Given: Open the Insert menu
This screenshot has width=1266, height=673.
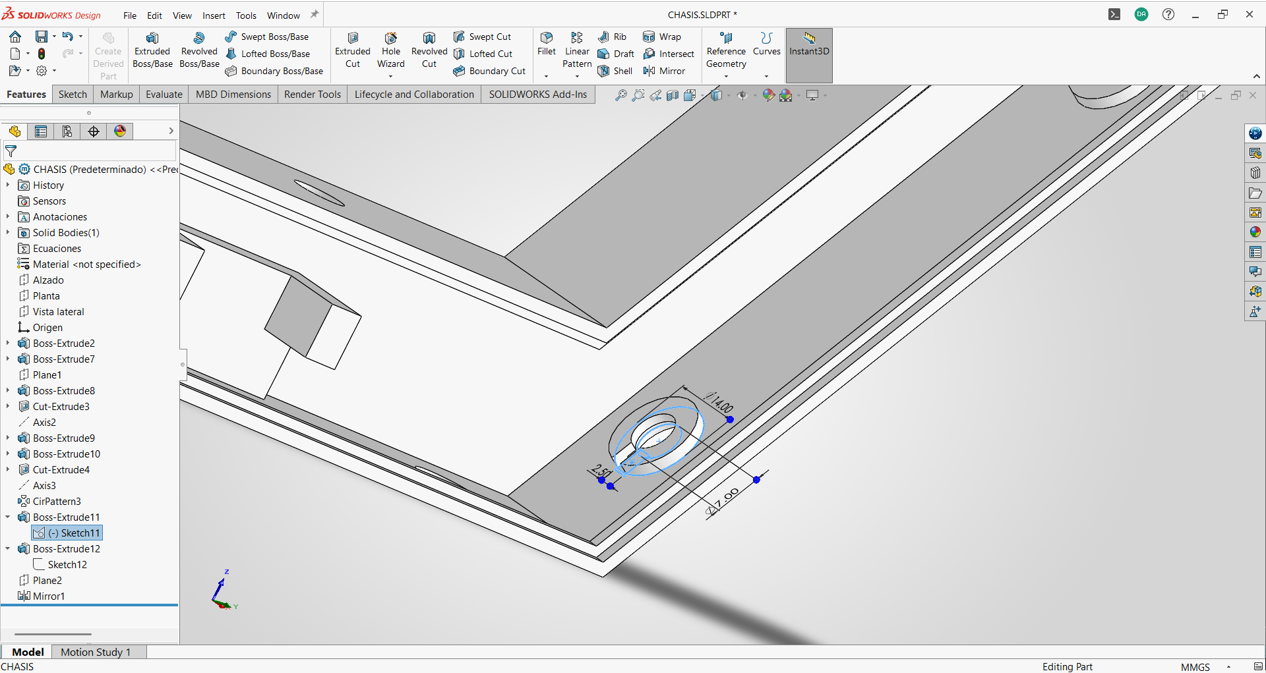Looking at the screenshot, I should click(214, 15).
